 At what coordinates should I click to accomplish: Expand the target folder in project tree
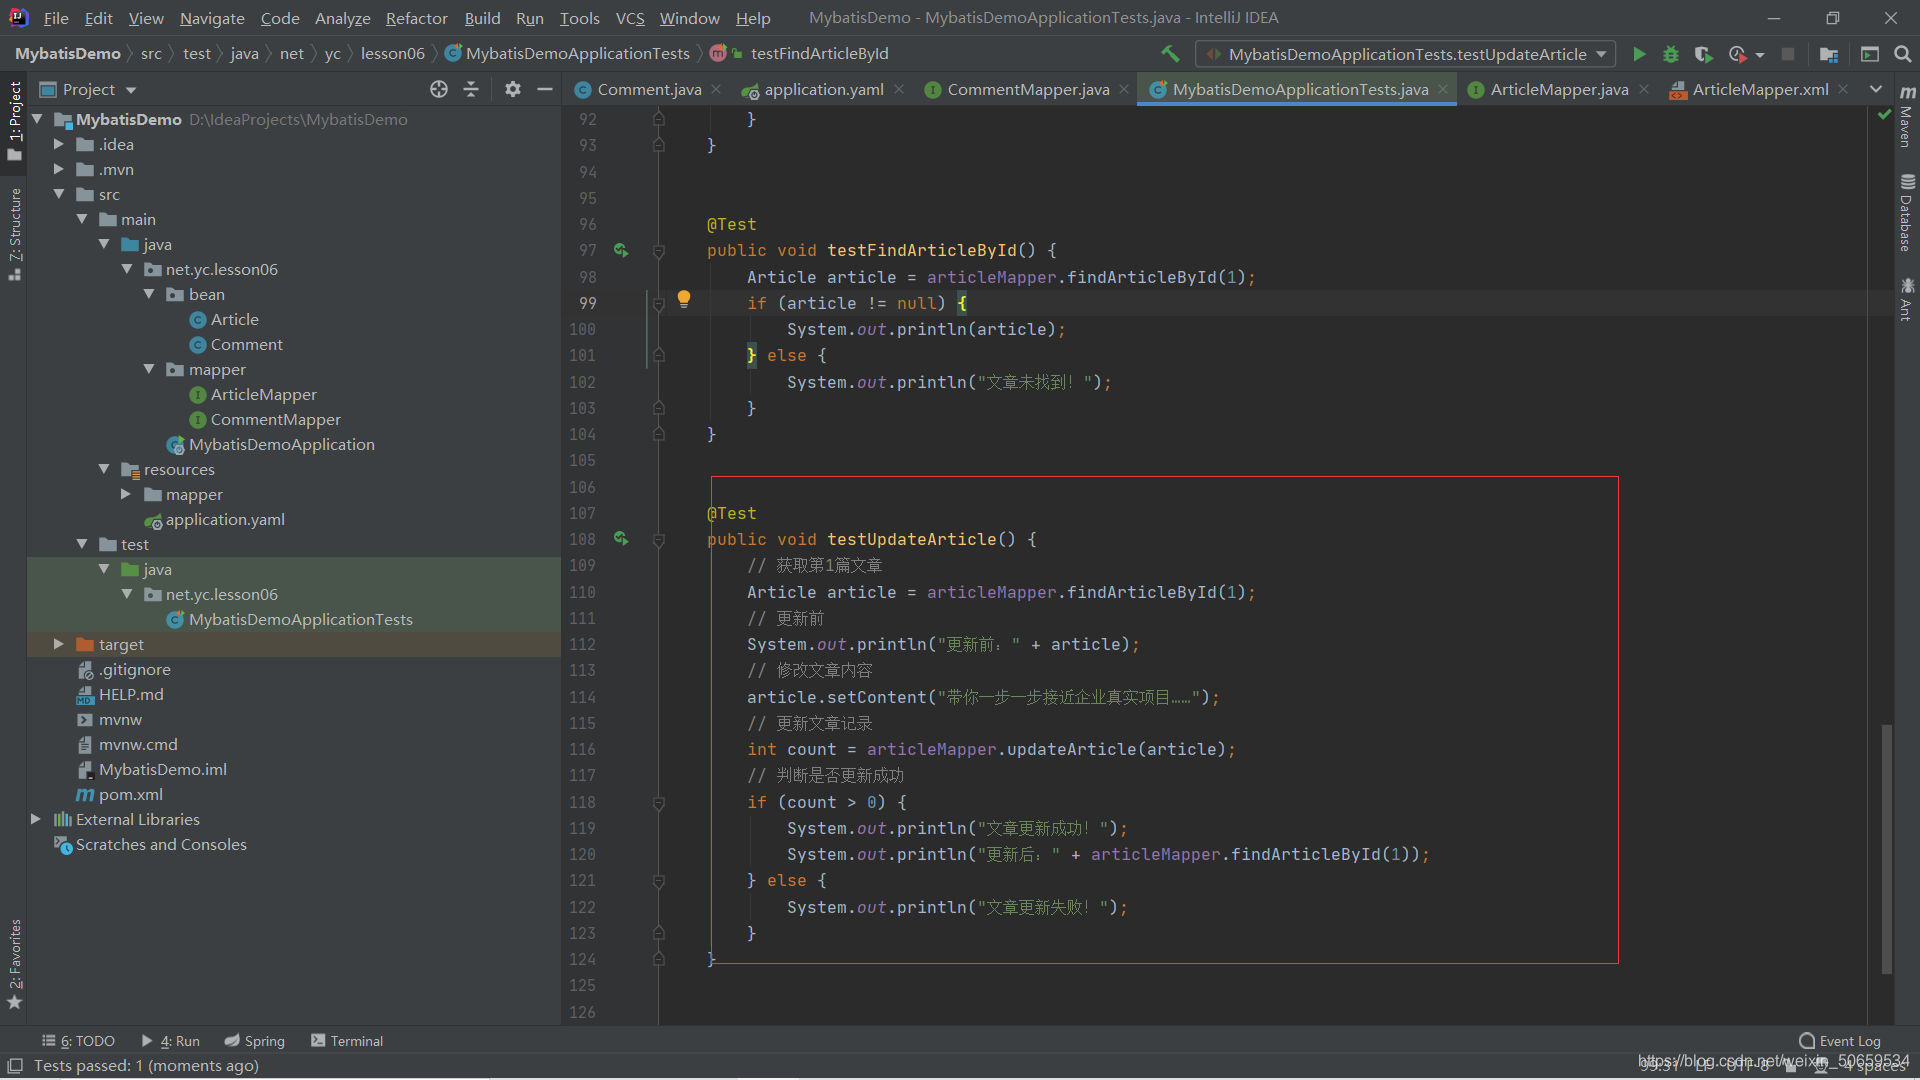[55, 644]
